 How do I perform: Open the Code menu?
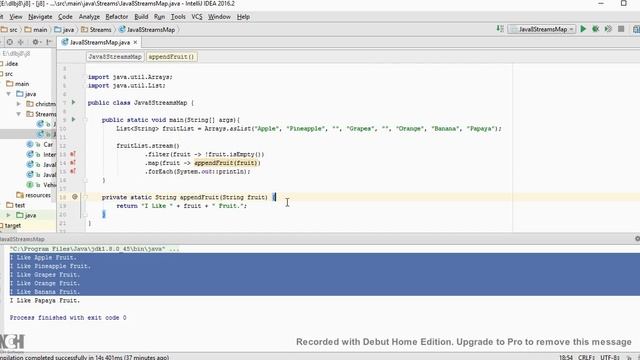[x=65, y=17]
